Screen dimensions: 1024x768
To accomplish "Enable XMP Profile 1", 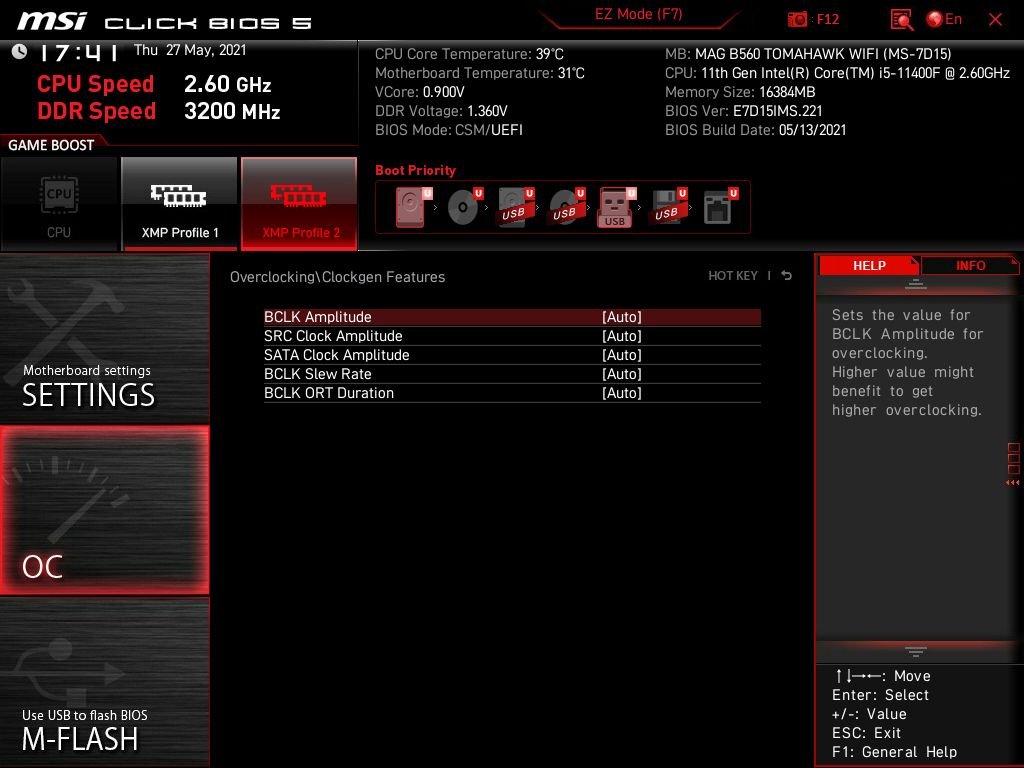I will click(x=180, y=204).
